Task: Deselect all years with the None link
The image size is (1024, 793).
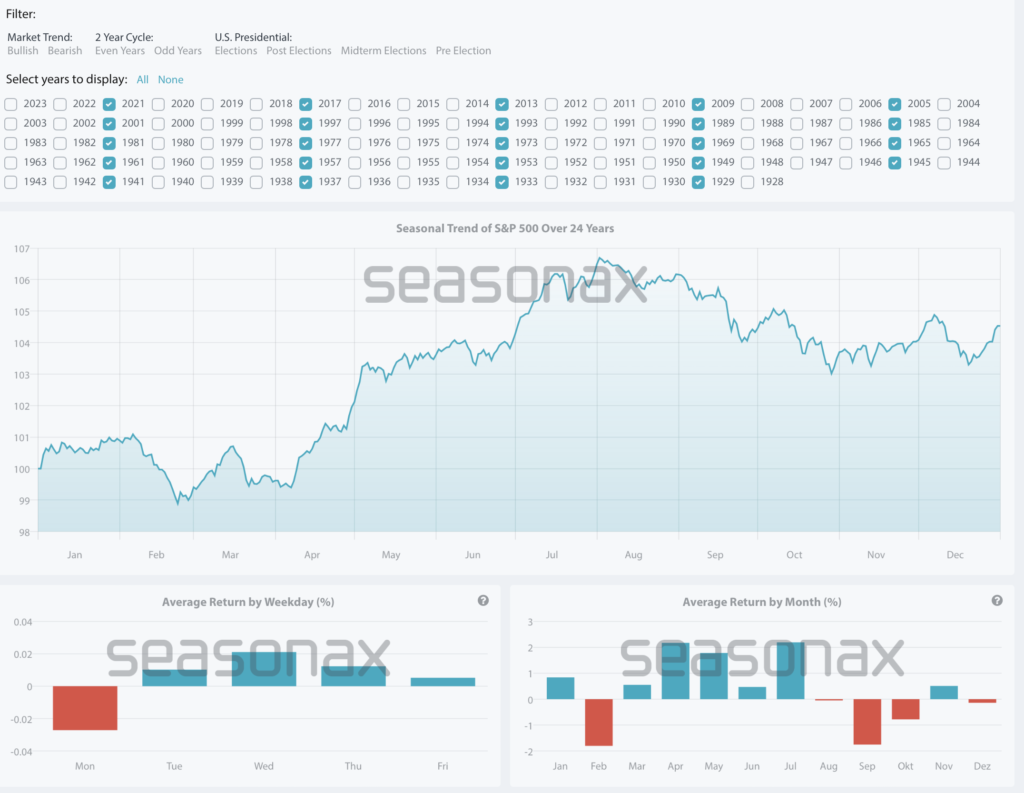Action: (170, 80)
